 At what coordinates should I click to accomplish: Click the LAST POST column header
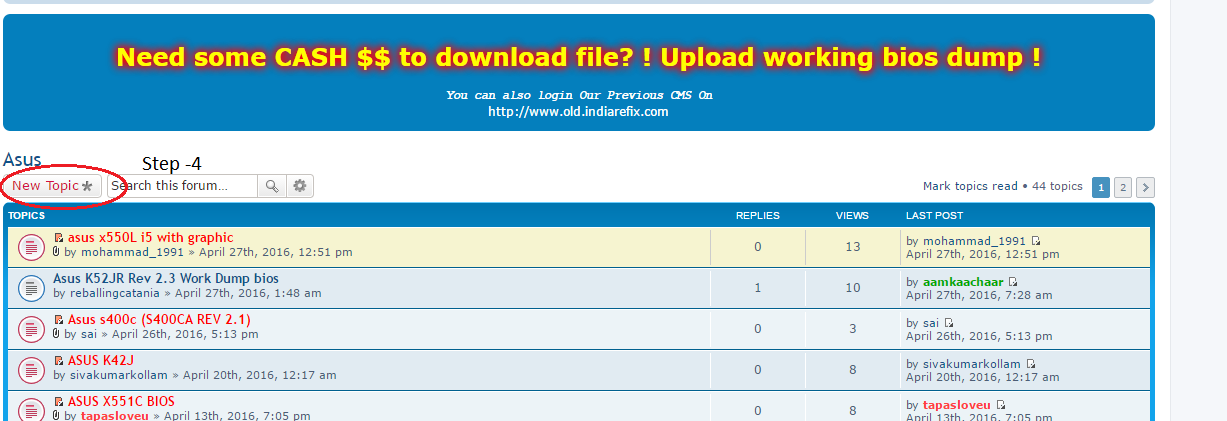pos(934,215)
